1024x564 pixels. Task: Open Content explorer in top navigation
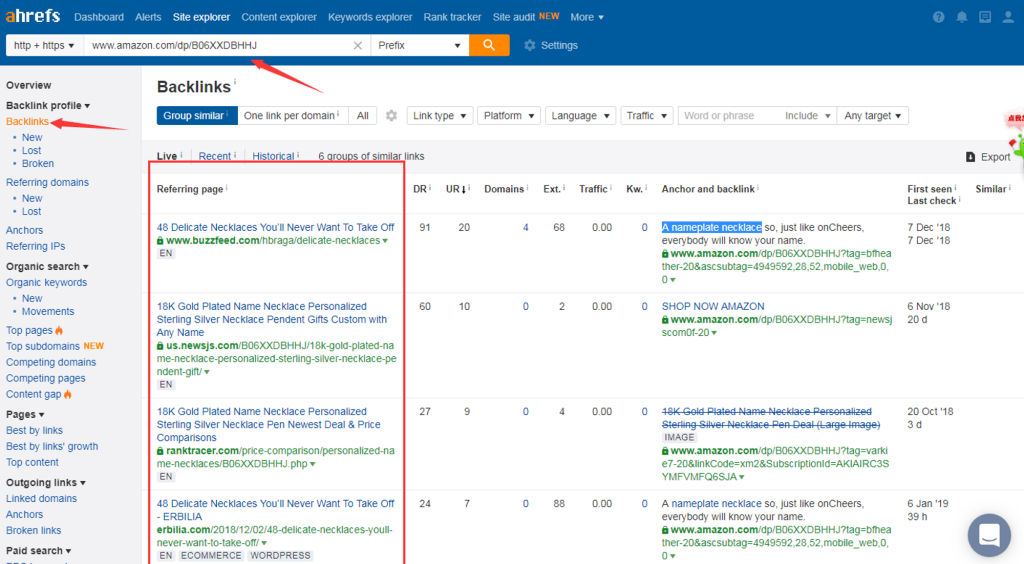(x=279, y=17)
